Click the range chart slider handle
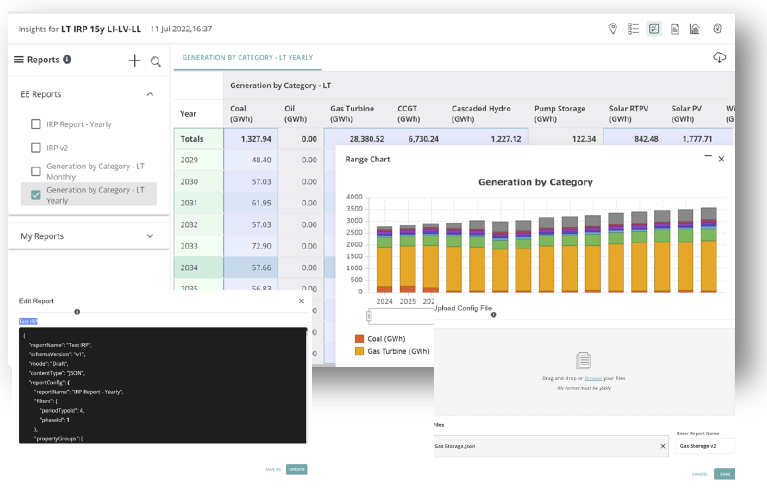Image resolution: width=767 pixels, height=502 pixels. tap(369, 317)
